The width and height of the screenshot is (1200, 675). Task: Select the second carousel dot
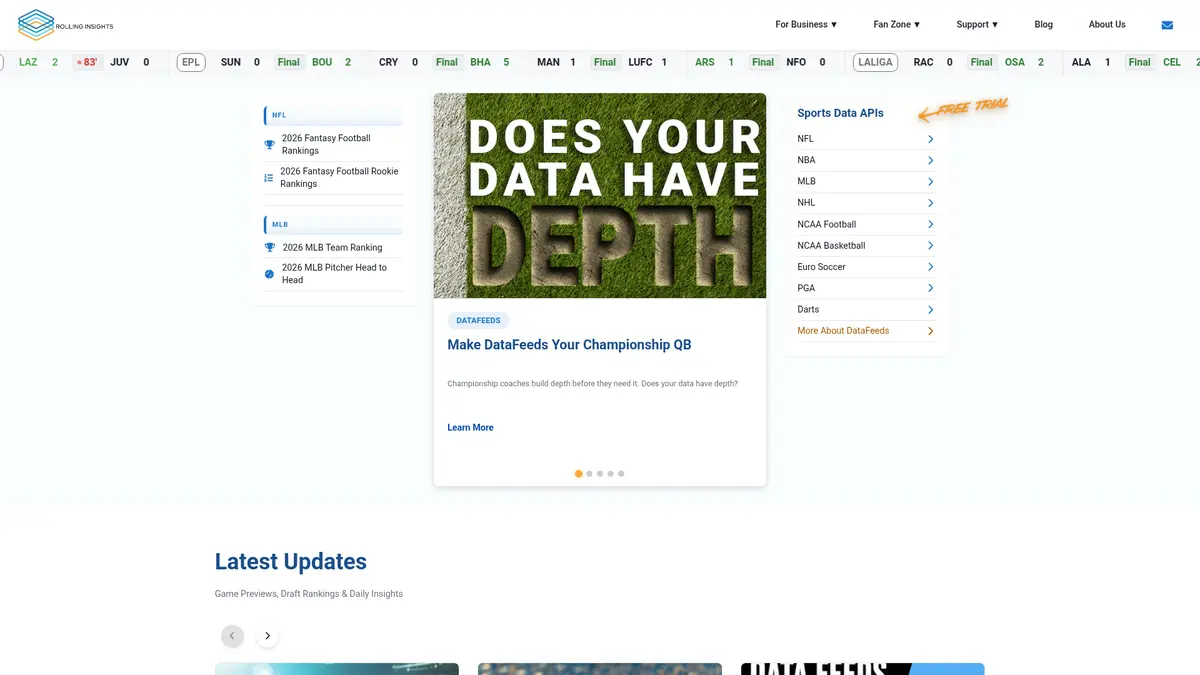point(589,474)
